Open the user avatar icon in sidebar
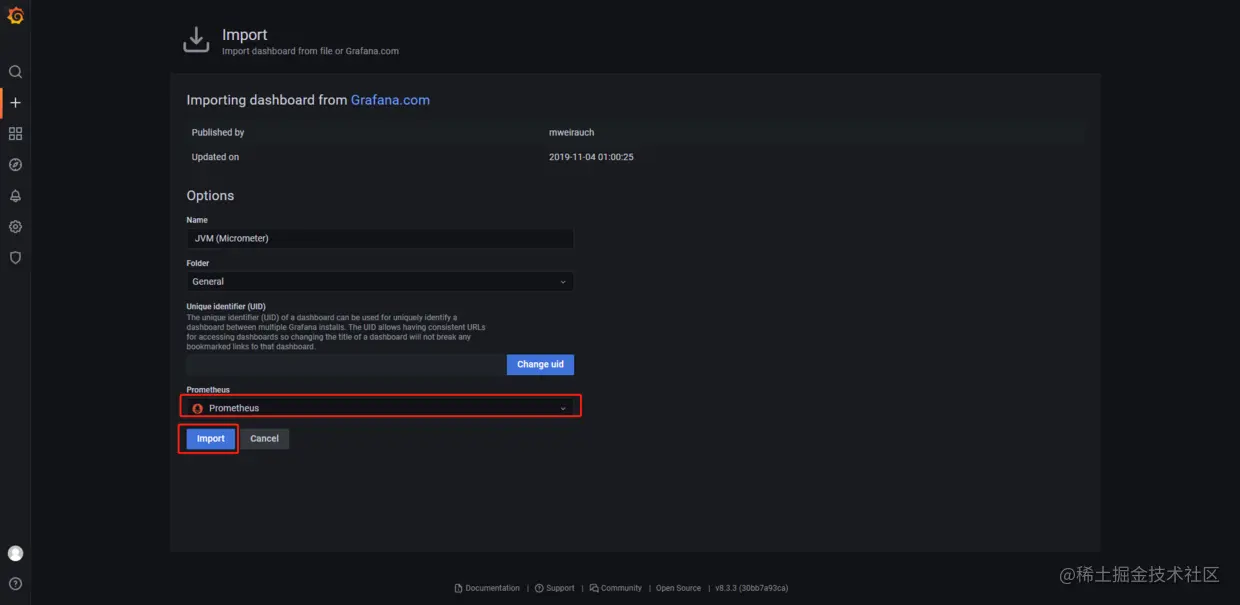Viewport: 1240px width, 605px height. tap(15, 553)
